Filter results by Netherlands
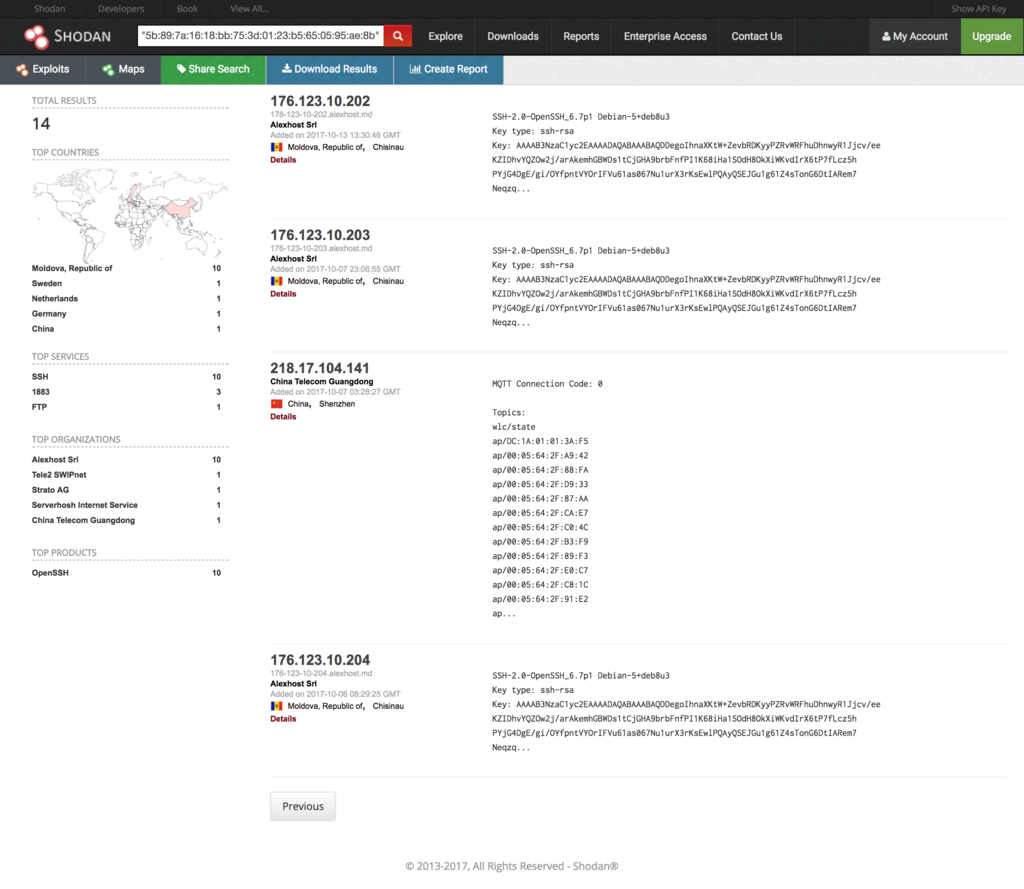1024x889 pixels. pyautogui.click(x=55, y=299)
